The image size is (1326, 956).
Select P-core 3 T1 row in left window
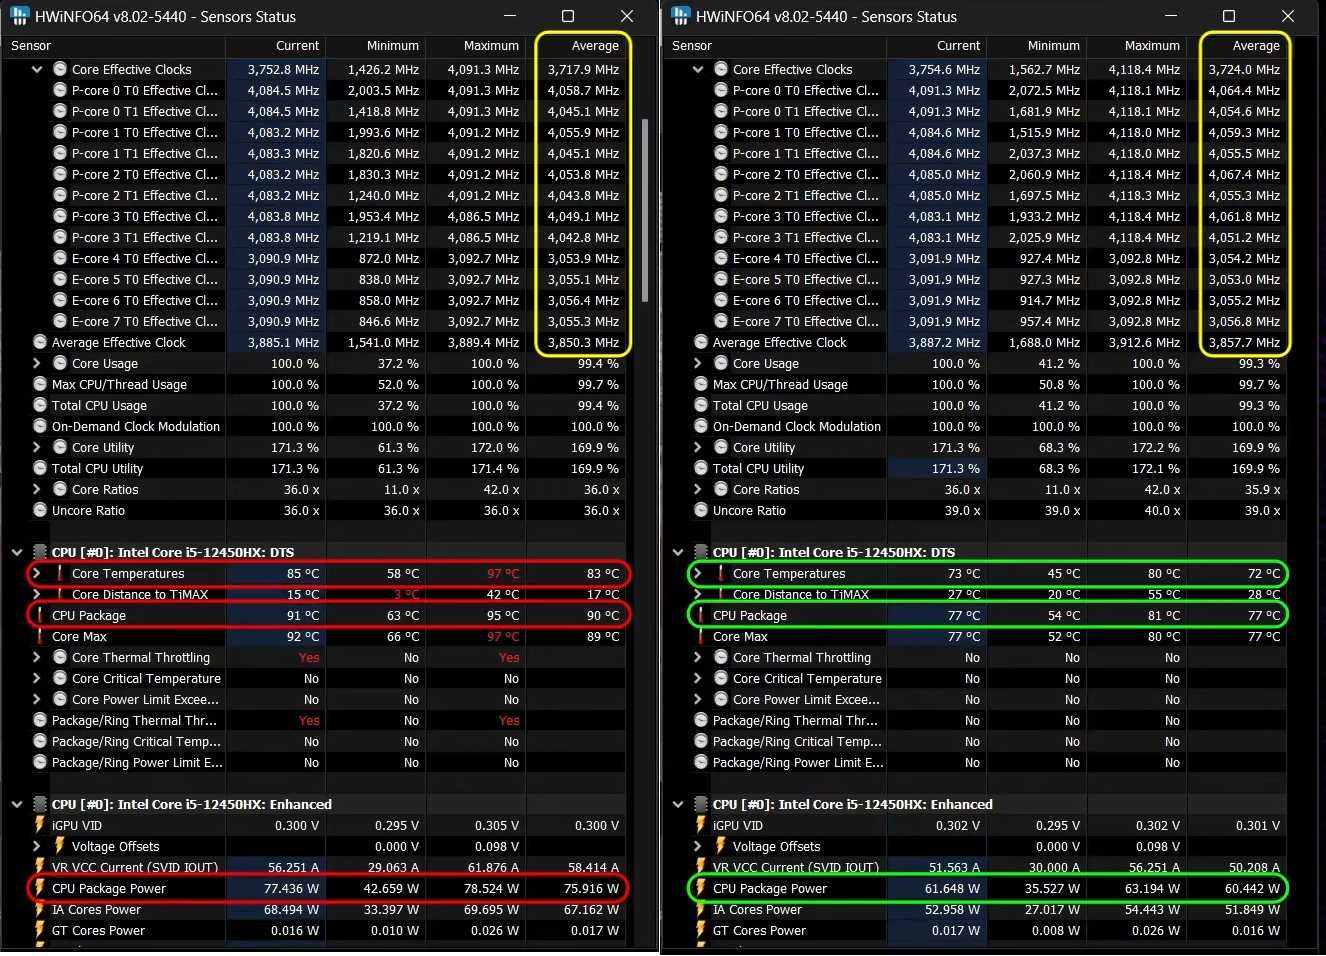coord(315,237)
